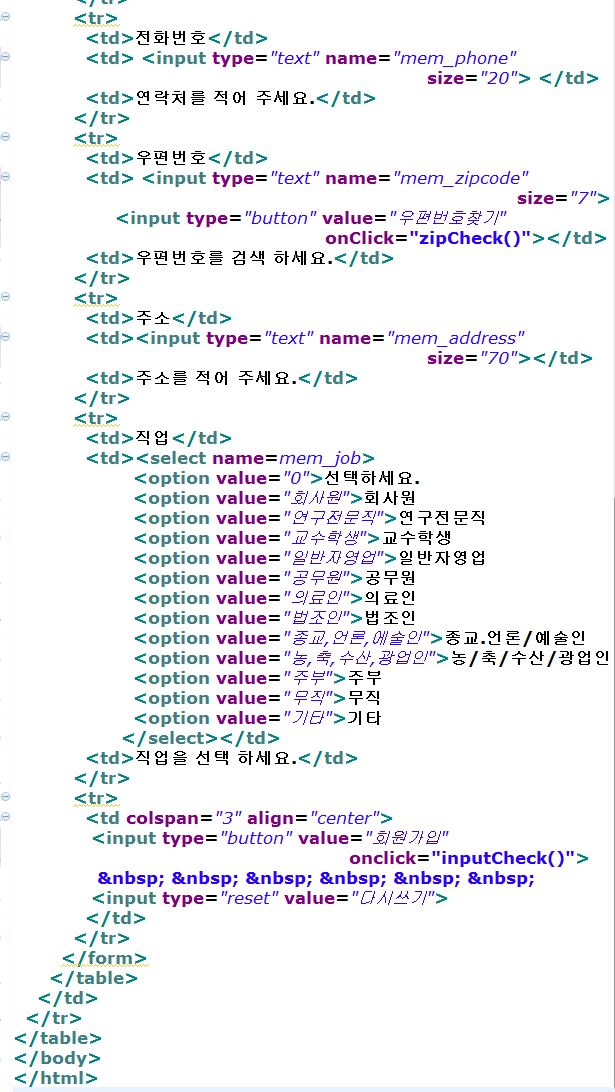
Task: Click the closing </body> tag
Action: click(x=57, y=1059)
